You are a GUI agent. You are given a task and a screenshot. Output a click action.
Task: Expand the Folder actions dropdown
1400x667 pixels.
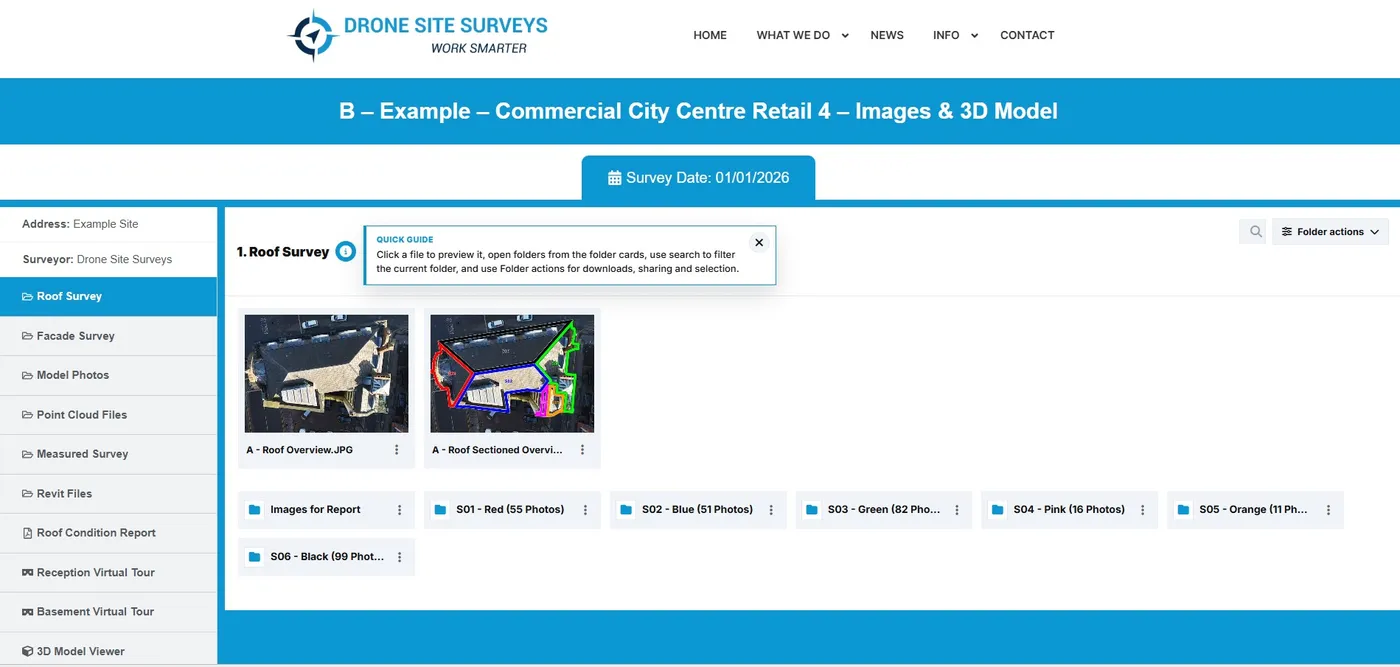click(x=1330, y=232)
